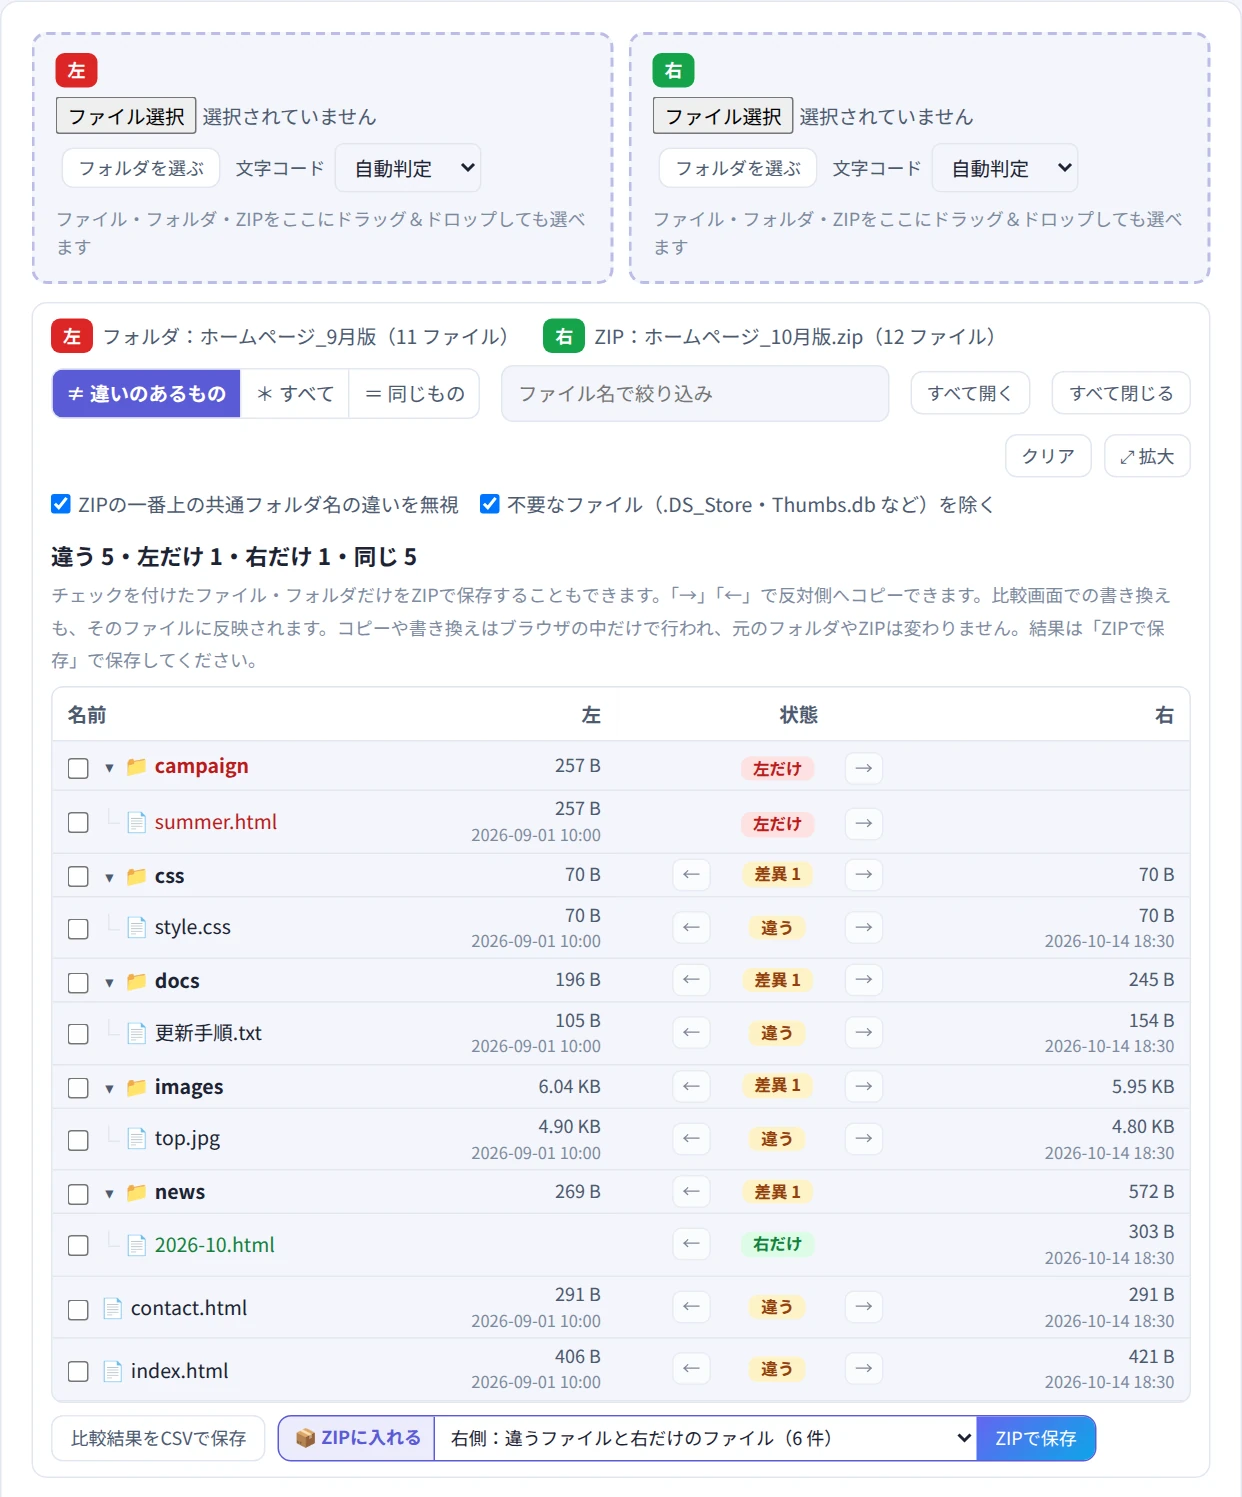Screen dimensions: 1242x1497
Task: Toggle excluding unneeded .DS_Store files
Action: coord(490,504)
